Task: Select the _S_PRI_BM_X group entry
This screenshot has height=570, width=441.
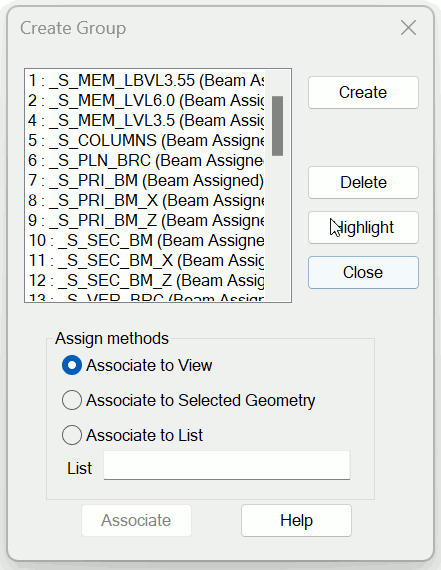Action: click(146, 201)
